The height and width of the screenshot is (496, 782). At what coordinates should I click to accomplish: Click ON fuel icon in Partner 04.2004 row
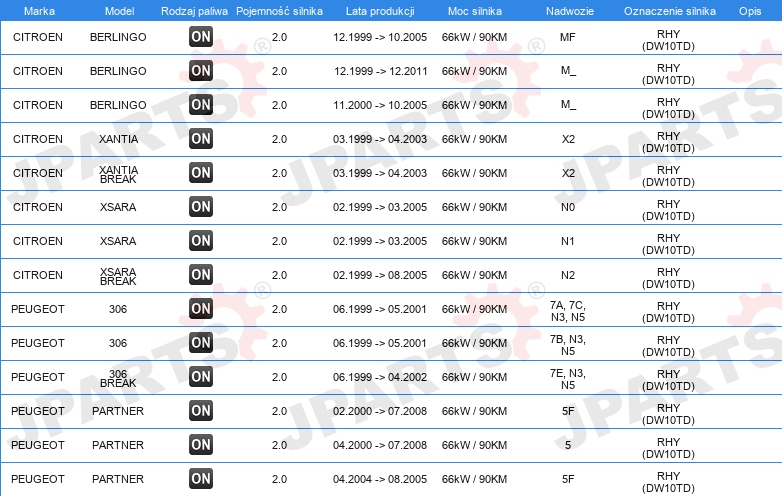[201, 479]
